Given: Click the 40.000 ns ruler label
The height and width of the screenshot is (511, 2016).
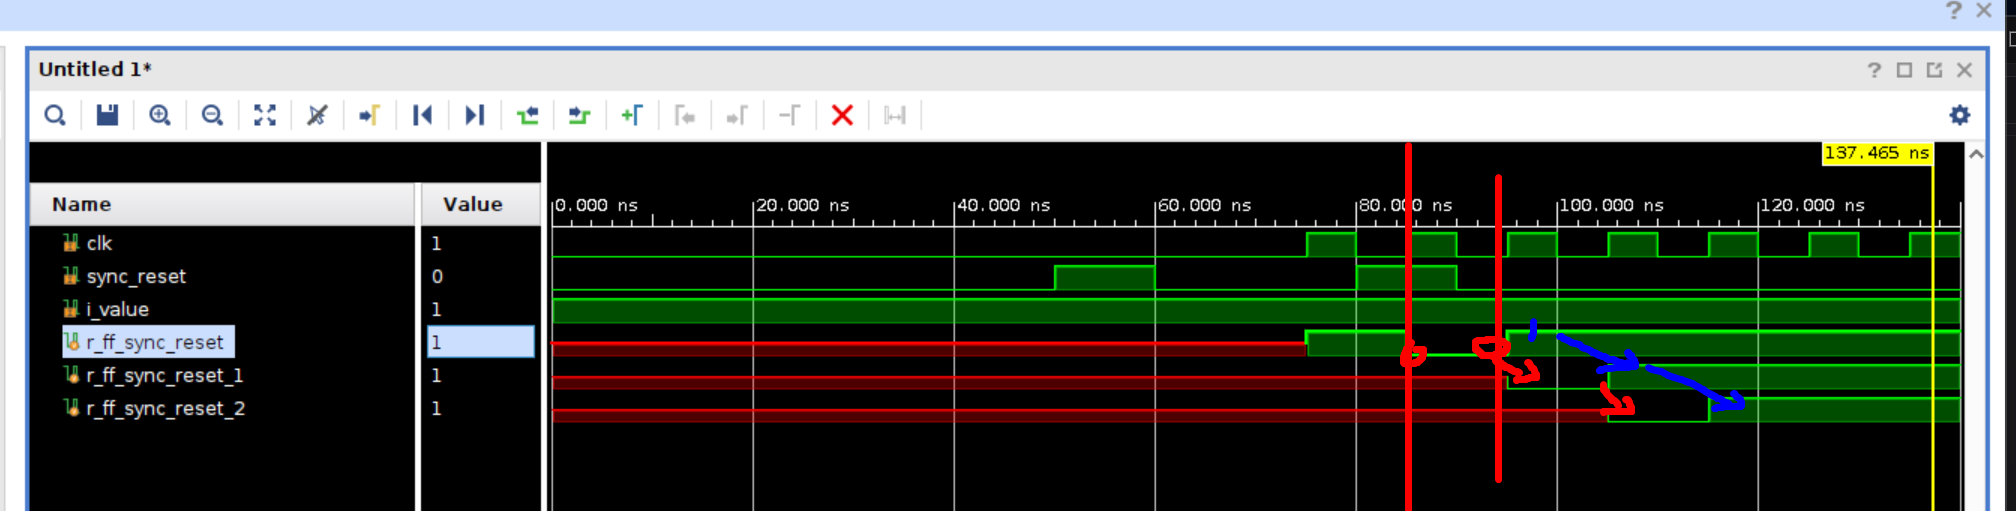Looking at the screenshot, I should click(1004, 205).
